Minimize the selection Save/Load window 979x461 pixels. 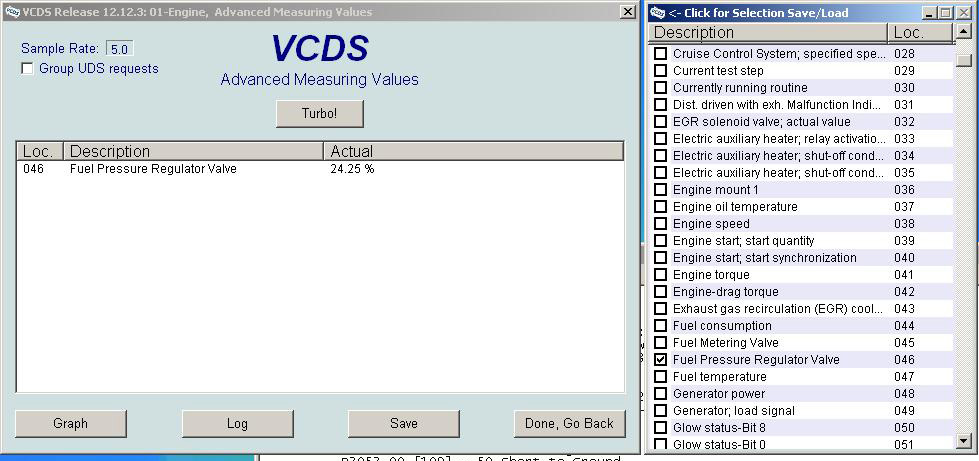[928, 12]
